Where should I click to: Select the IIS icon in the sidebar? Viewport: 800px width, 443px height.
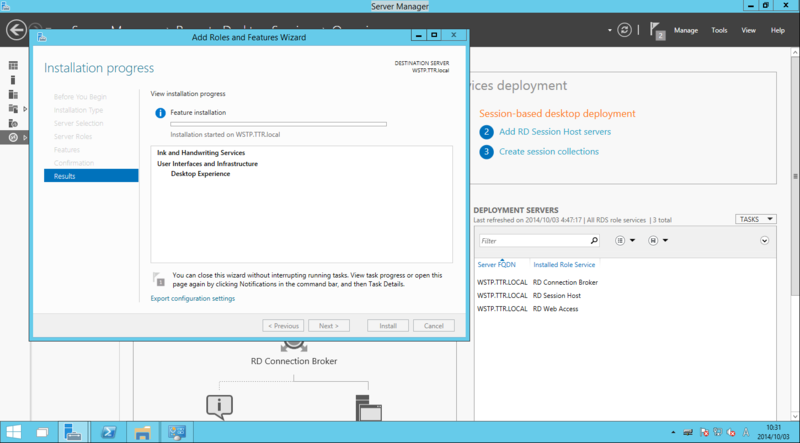(x=13, y=123)
